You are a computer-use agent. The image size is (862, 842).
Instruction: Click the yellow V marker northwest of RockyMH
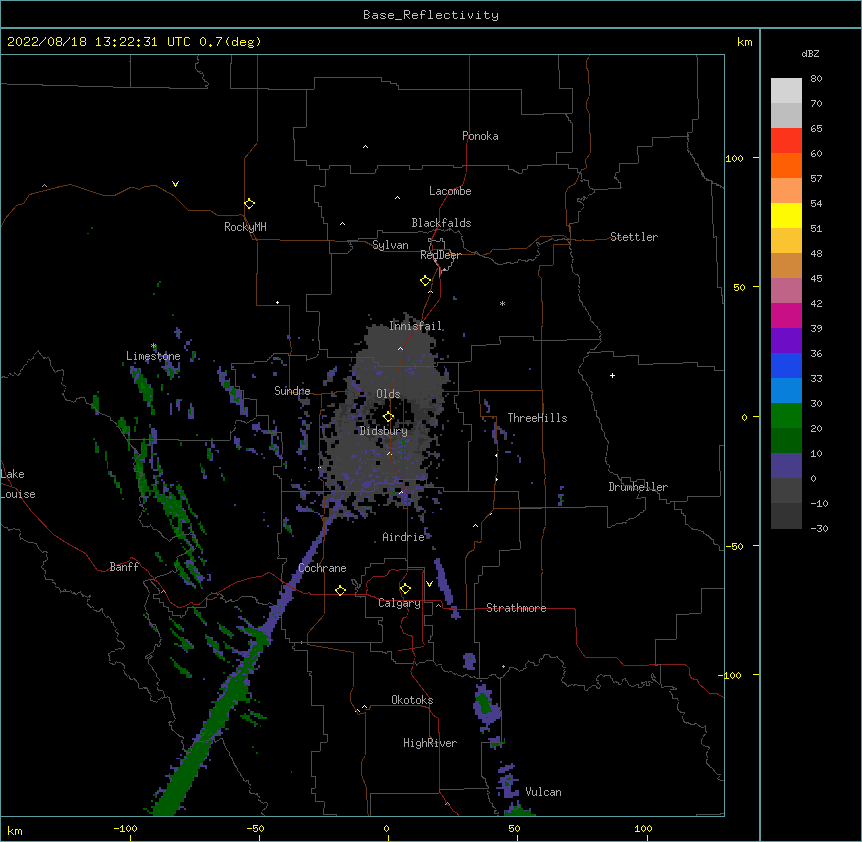(x=175, y=184)
